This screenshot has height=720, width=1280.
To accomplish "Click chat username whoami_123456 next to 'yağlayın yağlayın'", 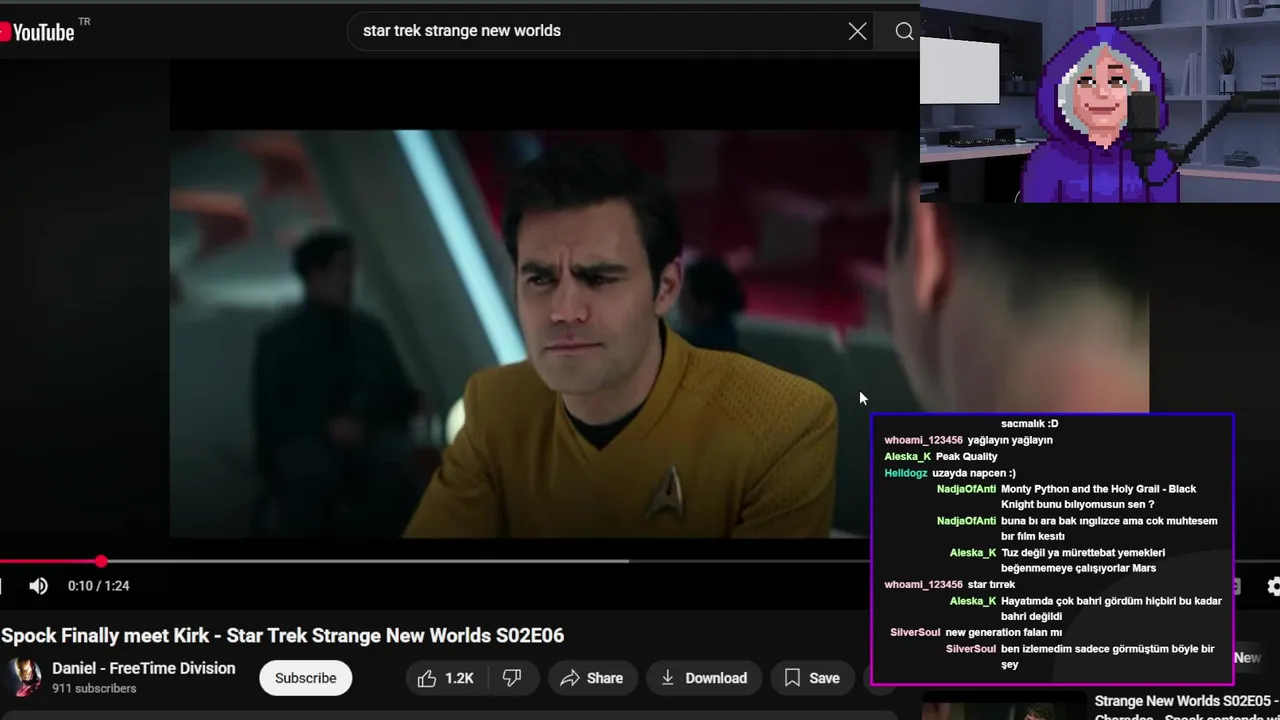I will [x=923, y=440].
